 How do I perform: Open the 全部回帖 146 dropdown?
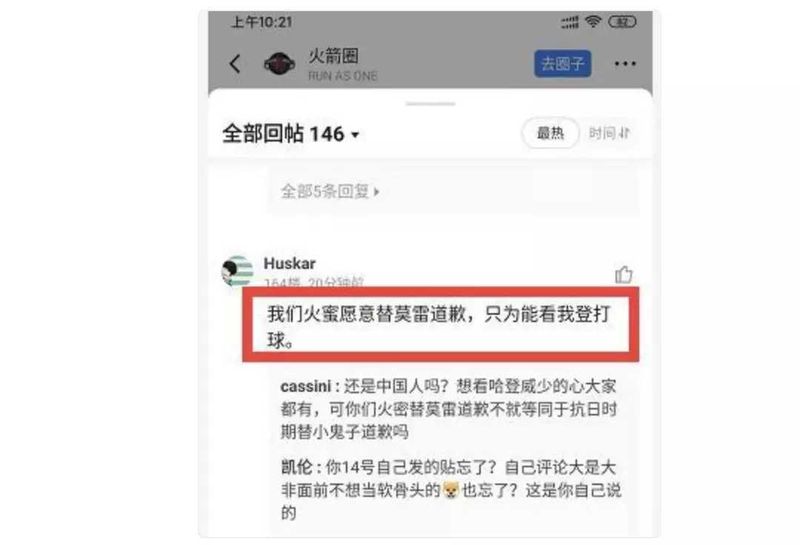291,134
